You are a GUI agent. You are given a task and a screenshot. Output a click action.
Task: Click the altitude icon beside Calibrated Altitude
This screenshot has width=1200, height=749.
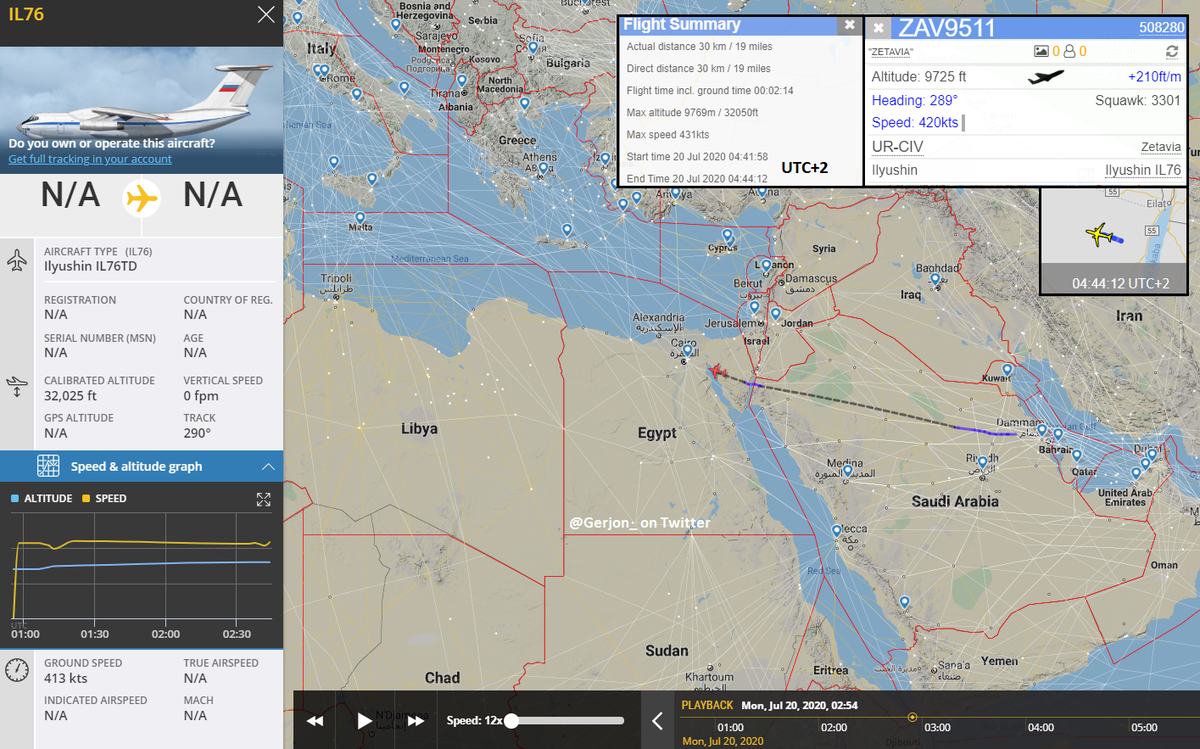tap(18, 387)
